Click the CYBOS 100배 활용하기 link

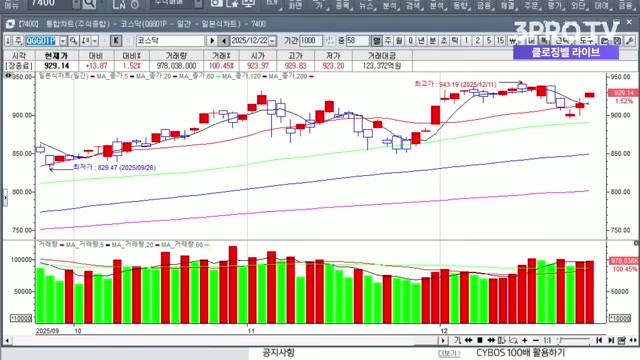tap(520, 353)
